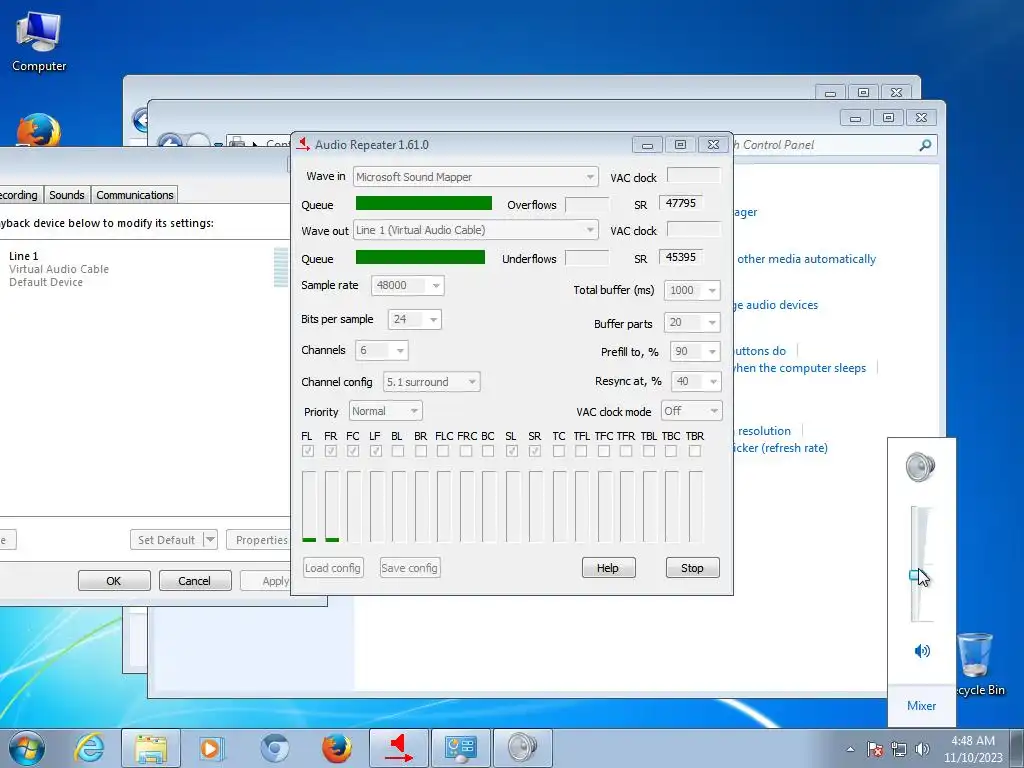1024x768 pixels.
Task: Select the Line 1 playback device
Action: (144, 268)
